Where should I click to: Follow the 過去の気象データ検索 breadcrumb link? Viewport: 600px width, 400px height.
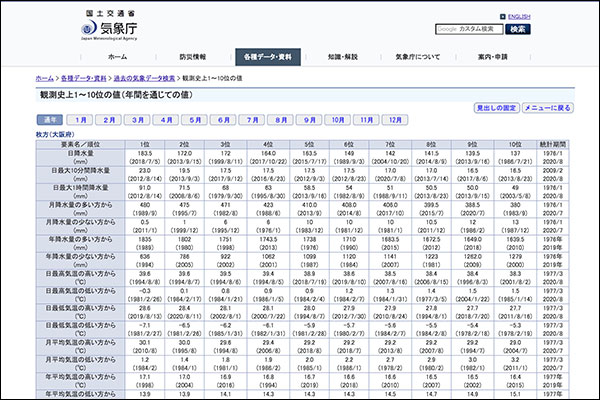[144, 78]
